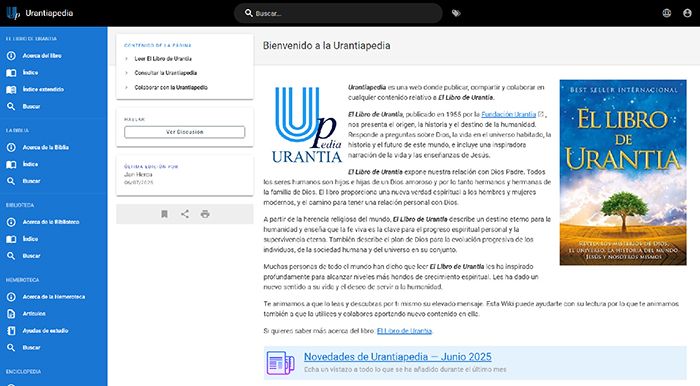The width and height of the screenshot is (700, 386).
Task: Click the Ver Discusión button
Action: click(184, 132)
